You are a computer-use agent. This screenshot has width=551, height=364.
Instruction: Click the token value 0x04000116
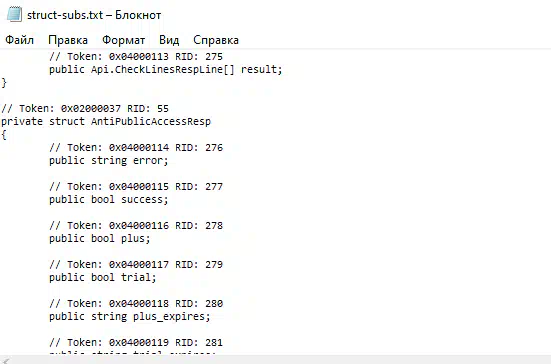[x=139, y=226]
